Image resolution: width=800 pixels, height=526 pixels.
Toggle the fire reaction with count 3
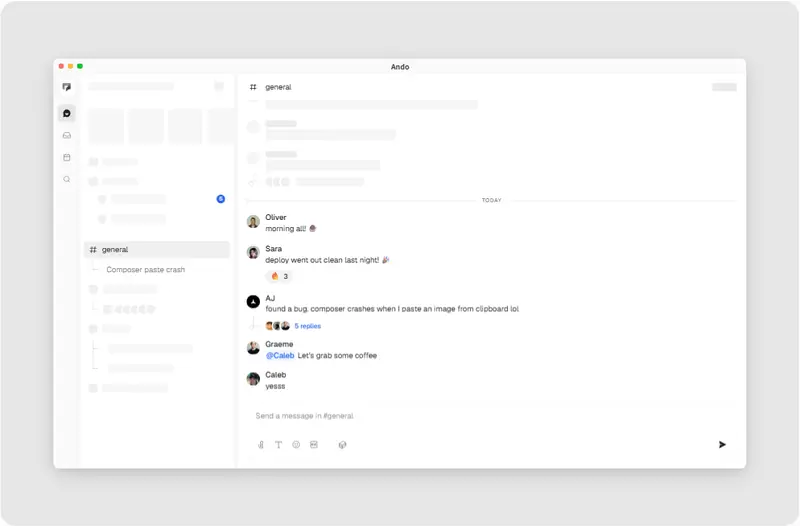pyautogui.click(x=279, y=276)
